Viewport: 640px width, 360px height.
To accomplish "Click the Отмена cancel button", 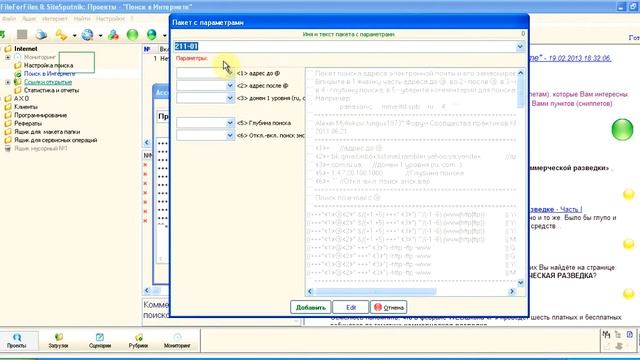I will click(x=389, y=307).
